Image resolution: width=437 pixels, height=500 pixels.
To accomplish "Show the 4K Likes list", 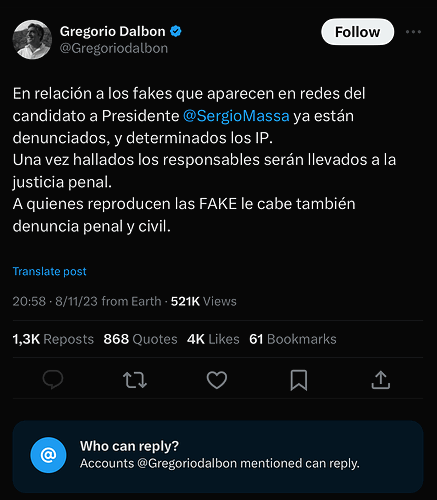I will (x=213, y=339).
